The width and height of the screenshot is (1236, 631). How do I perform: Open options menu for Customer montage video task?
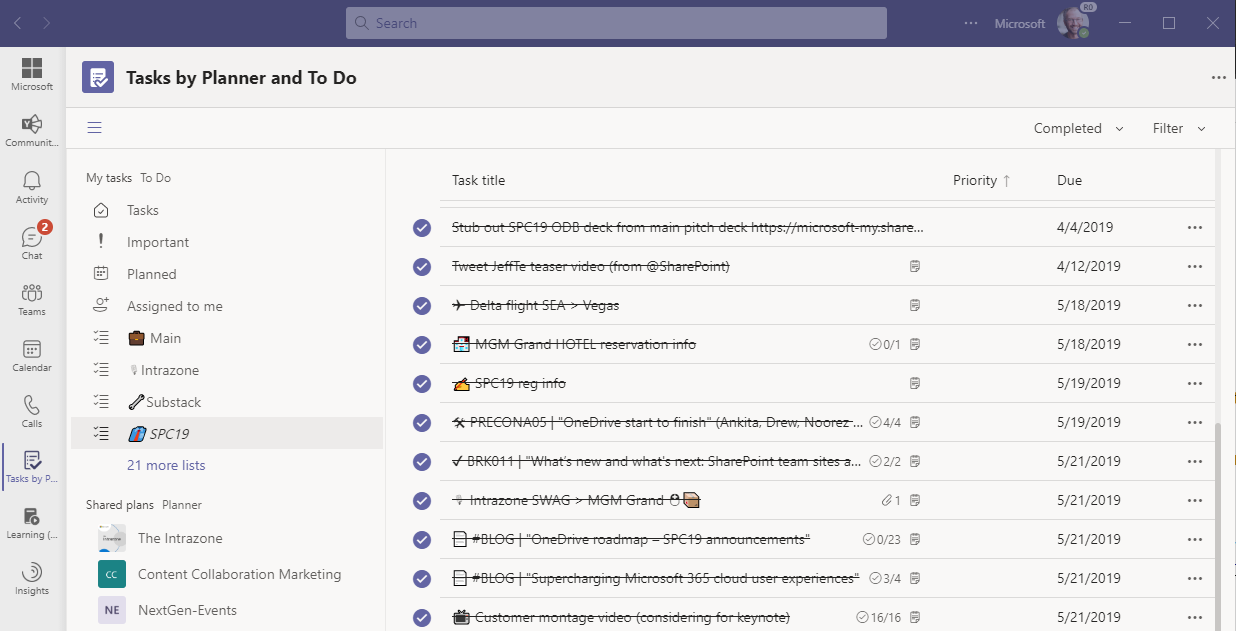pyautogui.click(x=1194, y=616)
